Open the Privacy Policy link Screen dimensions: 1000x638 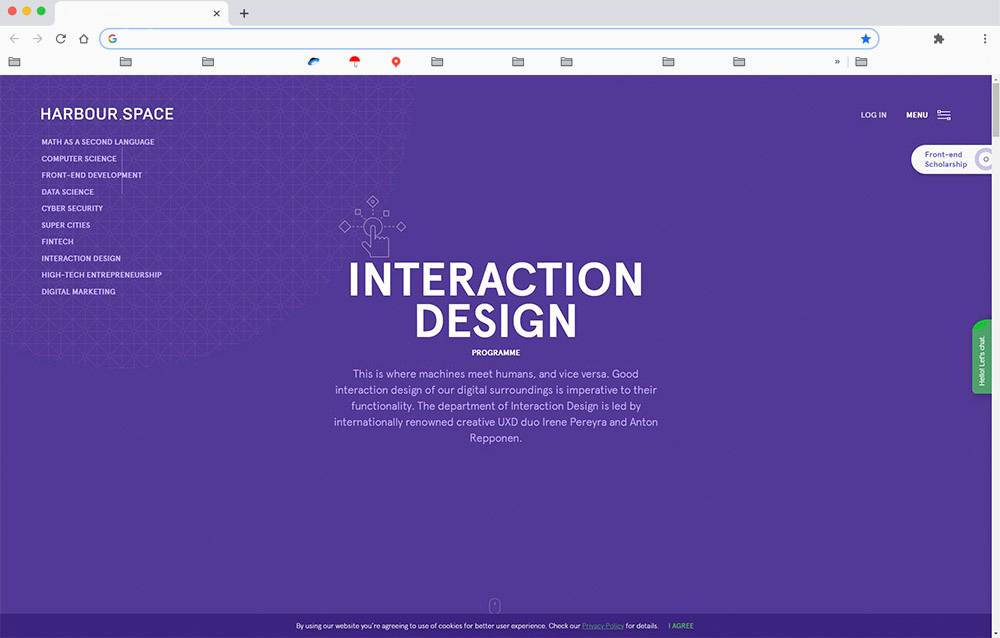pos(603,626)
